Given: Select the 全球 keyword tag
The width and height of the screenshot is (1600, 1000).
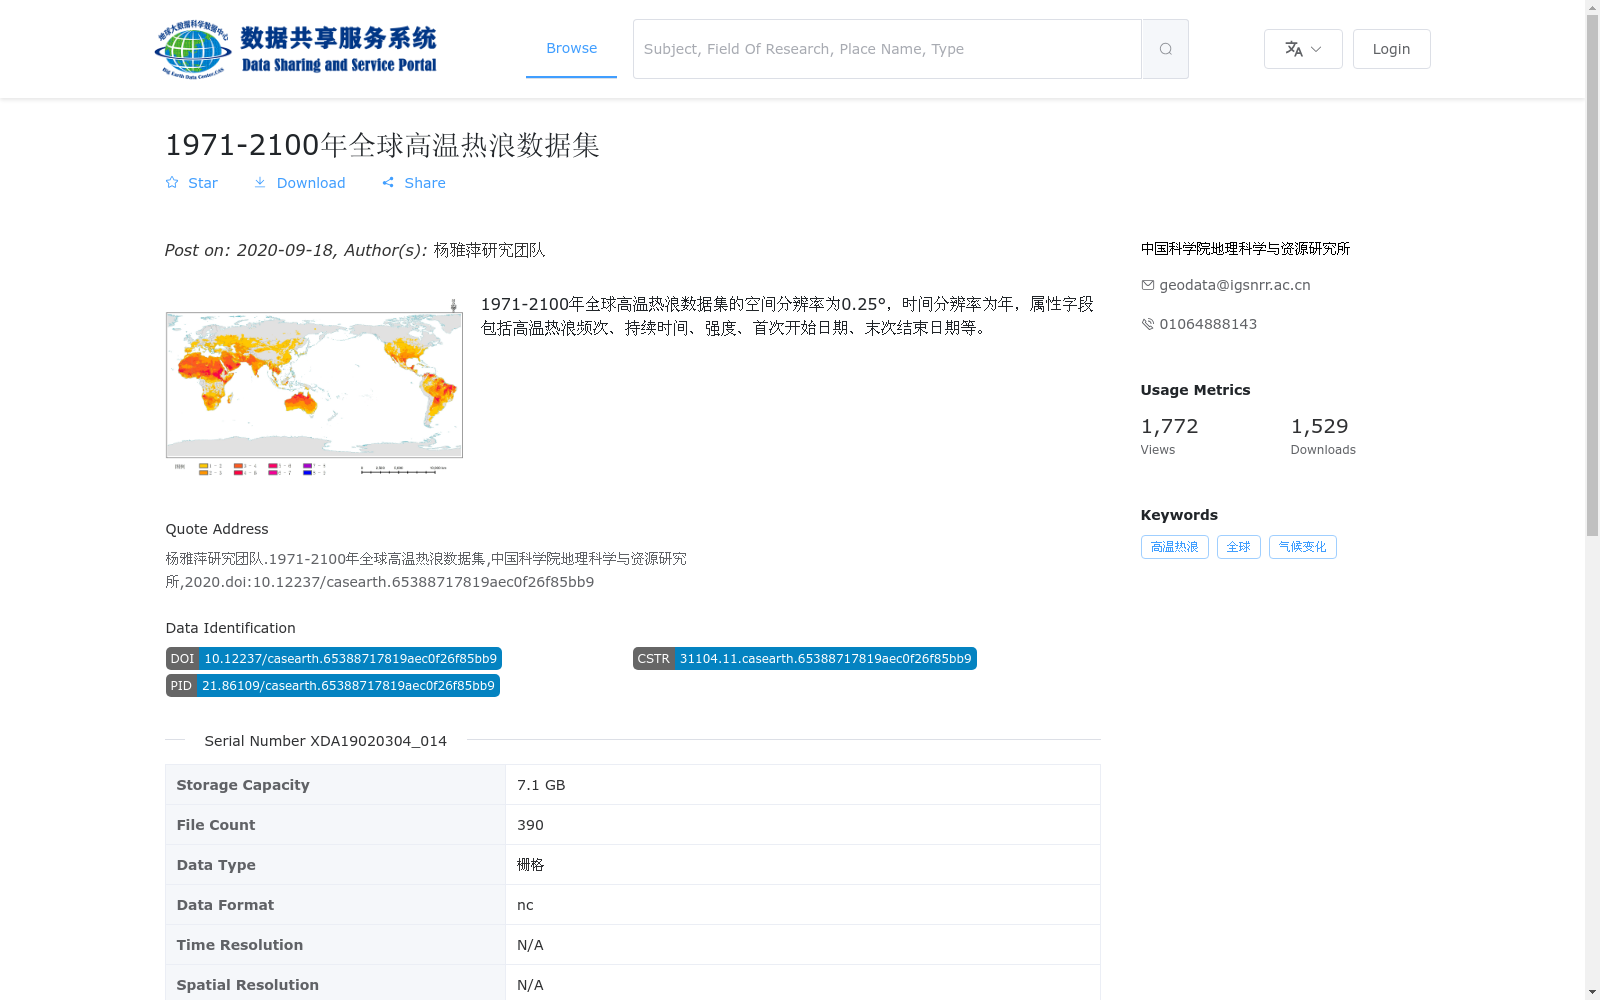Looking at the screenshot, I should tap(1238, 547).
